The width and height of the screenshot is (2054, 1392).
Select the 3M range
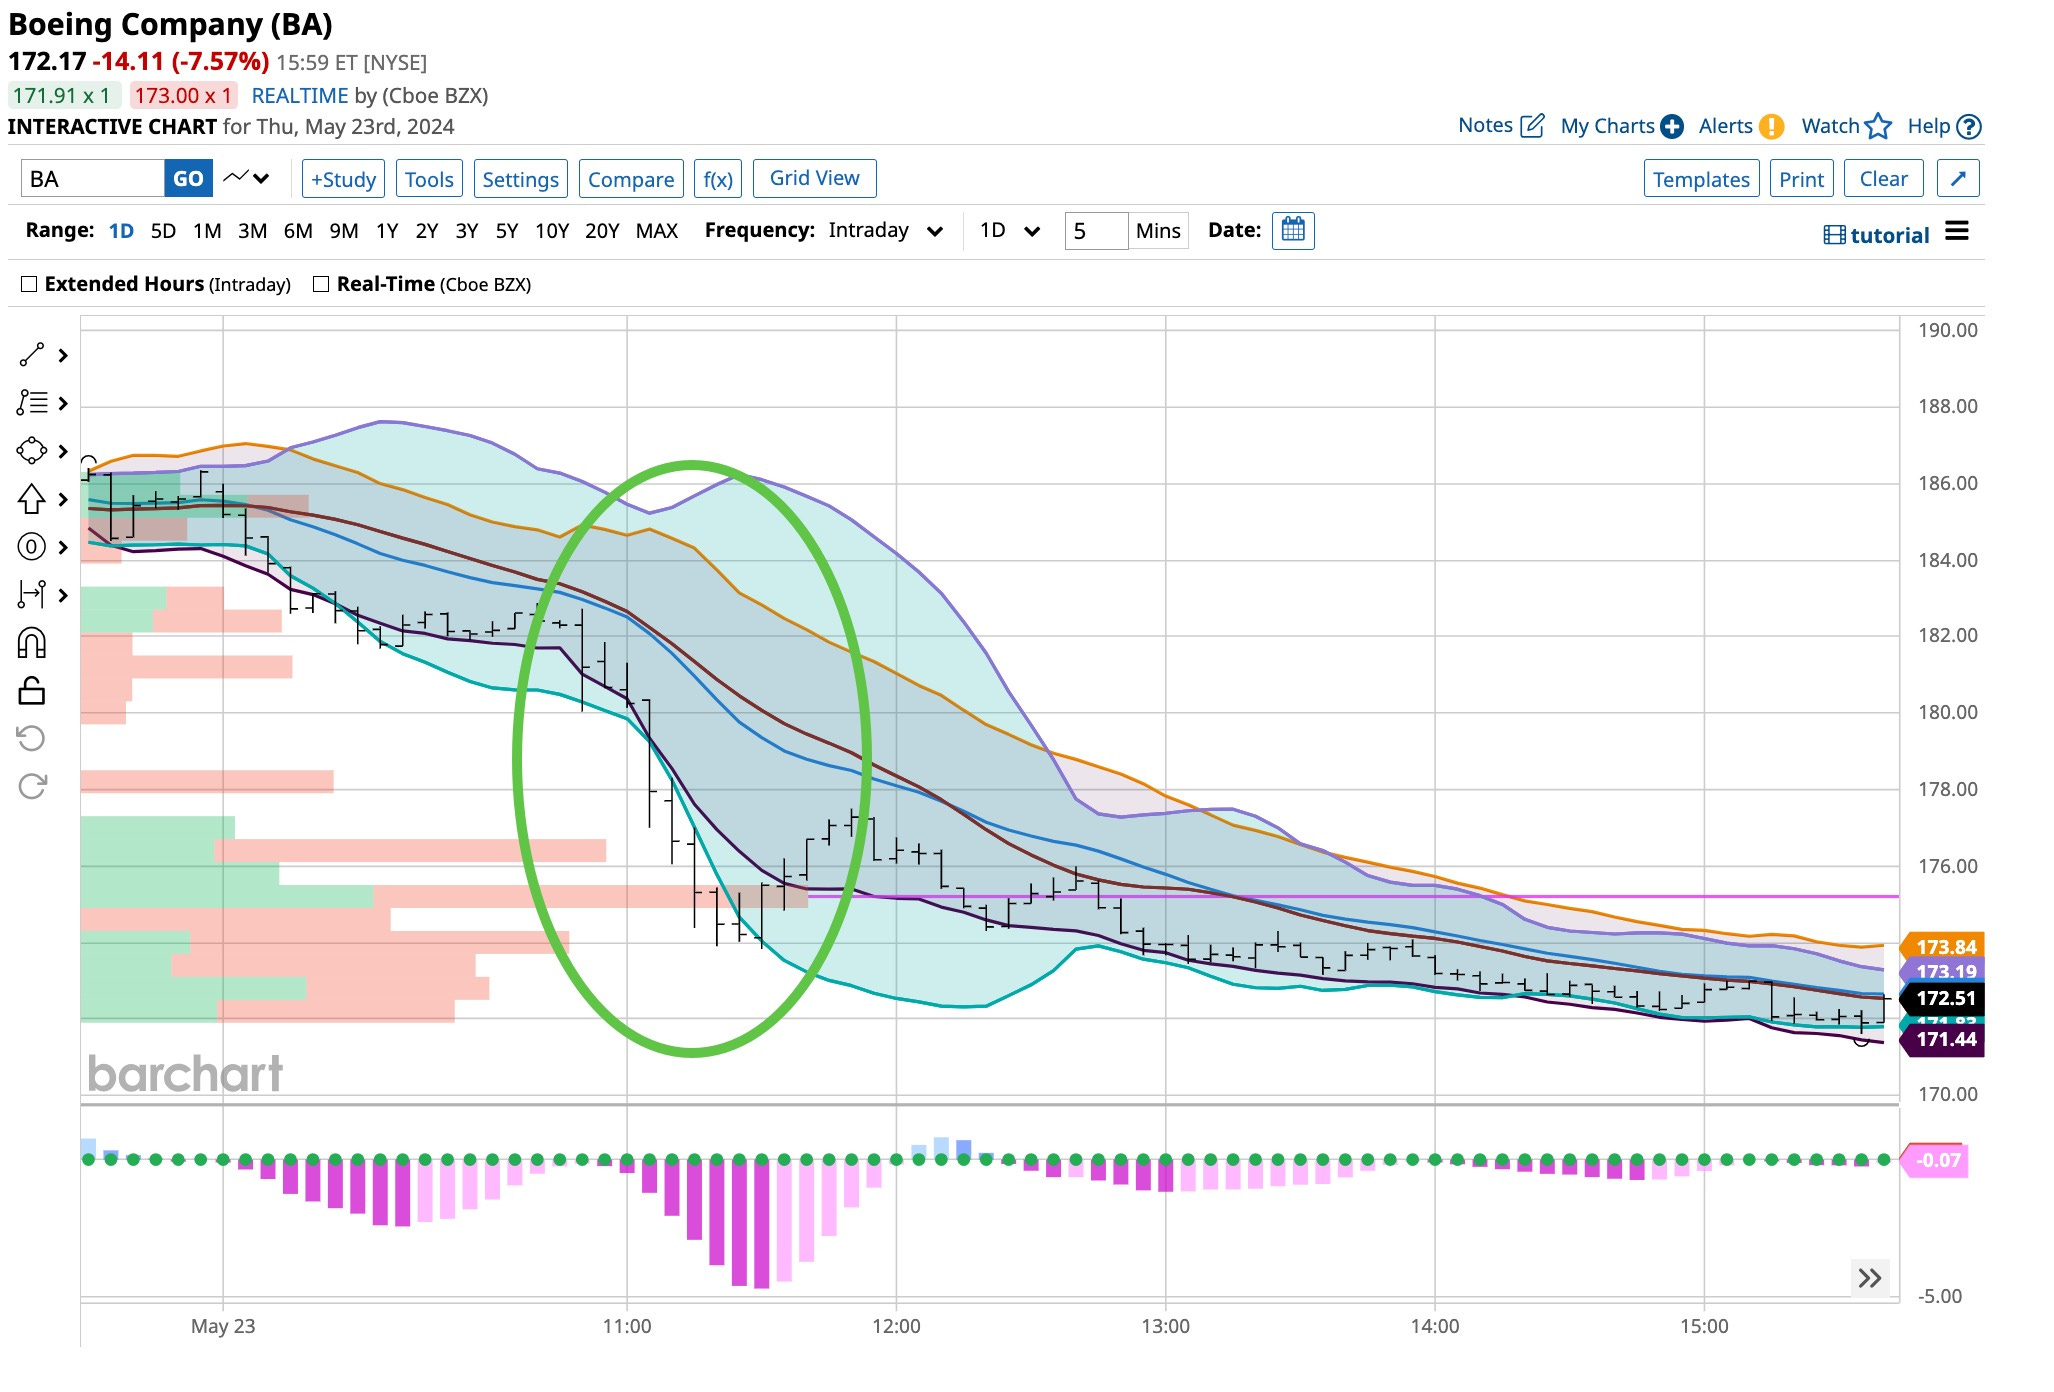[252, 231]
